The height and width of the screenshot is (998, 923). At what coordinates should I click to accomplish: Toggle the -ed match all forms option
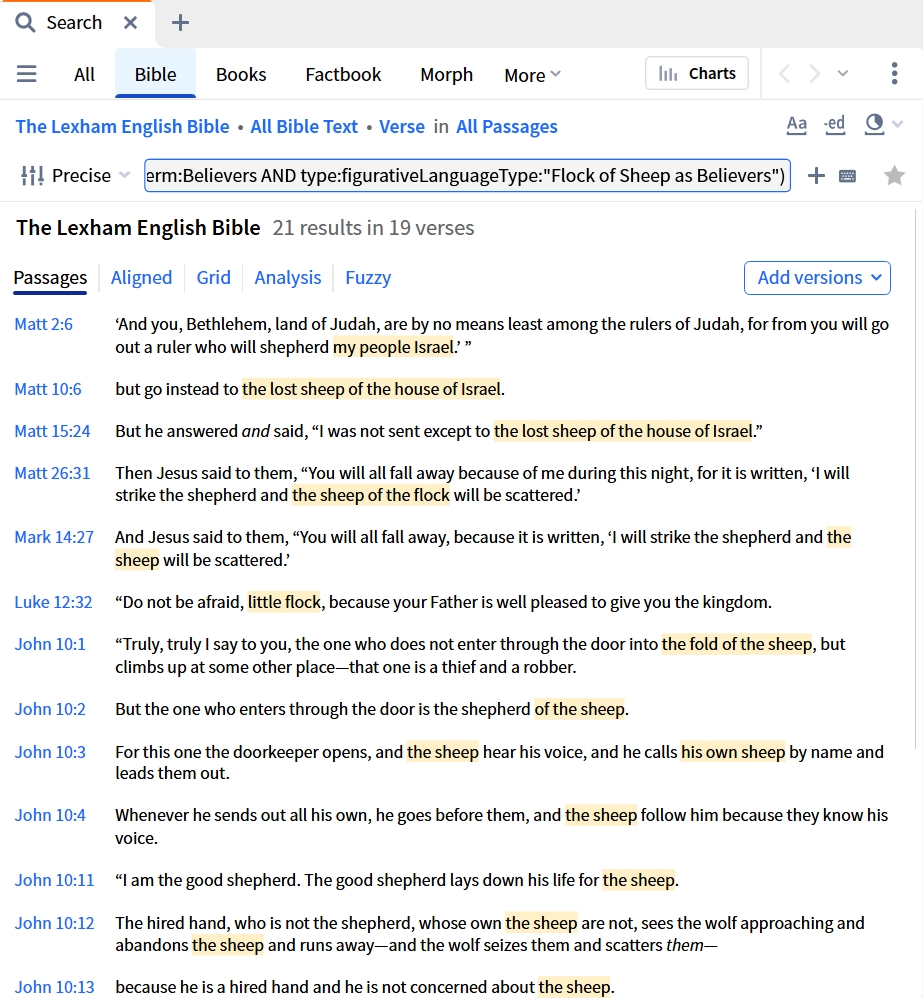coord(835,125)
